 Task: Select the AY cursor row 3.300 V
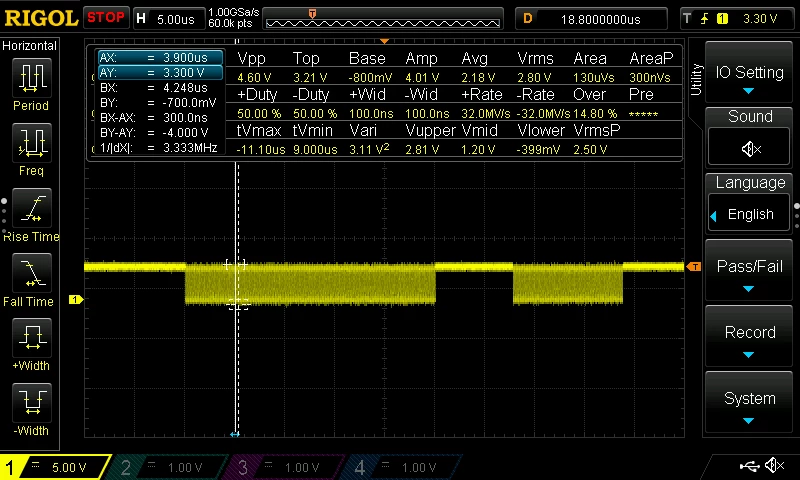[160, 72]
